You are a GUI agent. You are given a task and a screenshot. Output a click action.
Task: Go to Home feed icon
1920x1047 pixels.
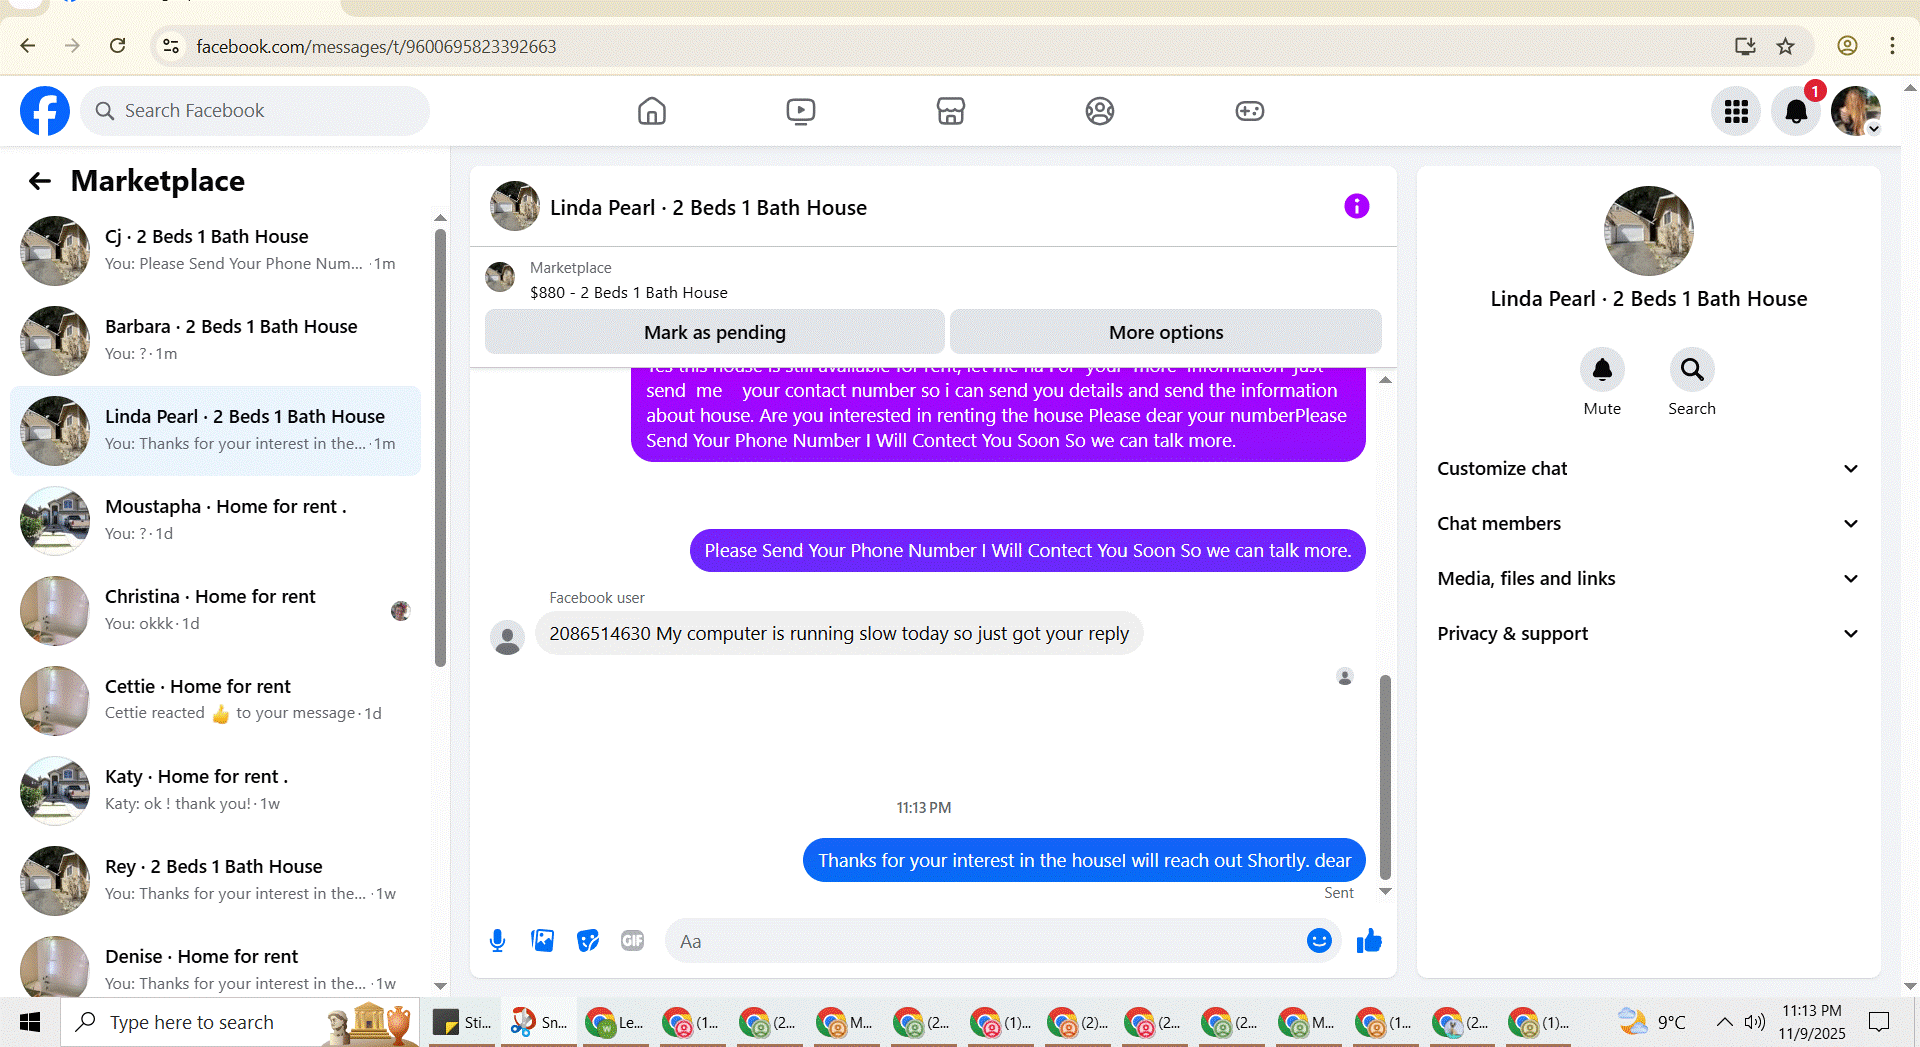[x=652, y=111]
